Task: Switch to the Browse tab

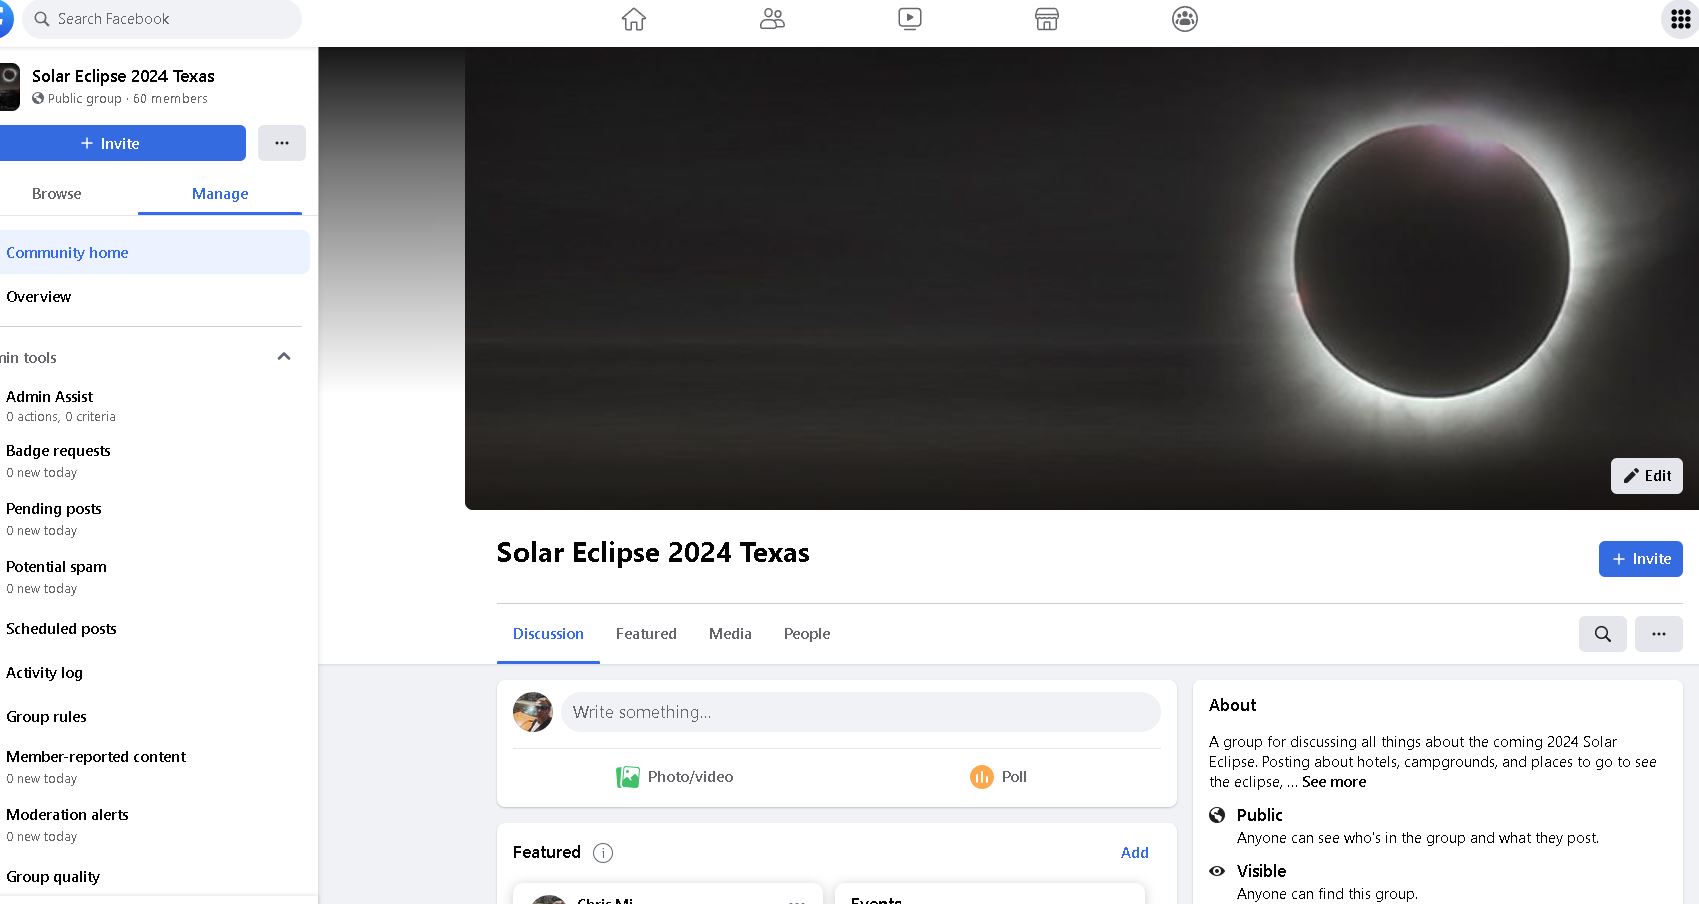Action: pyautogui.click(x=57, y=194)
